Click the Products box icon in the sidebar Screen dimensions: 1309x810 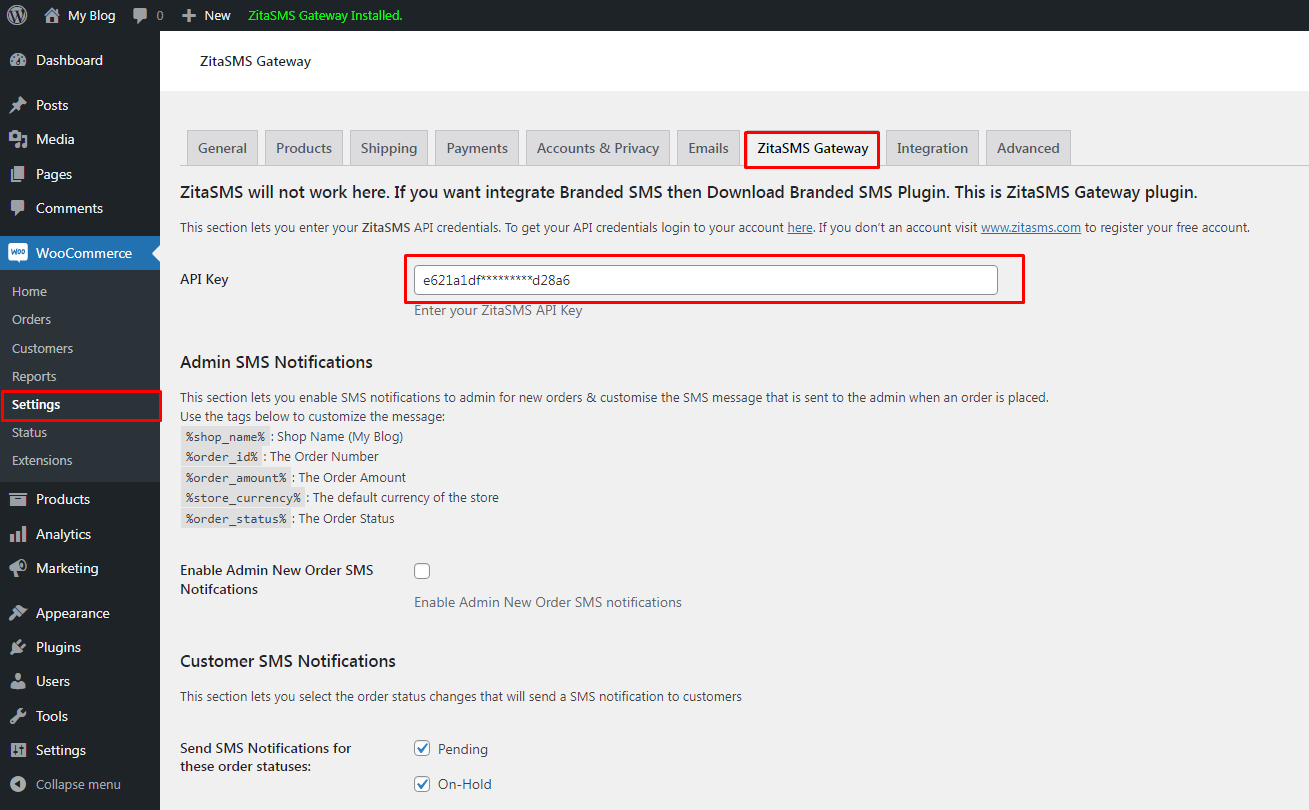(x=18, y=499)
